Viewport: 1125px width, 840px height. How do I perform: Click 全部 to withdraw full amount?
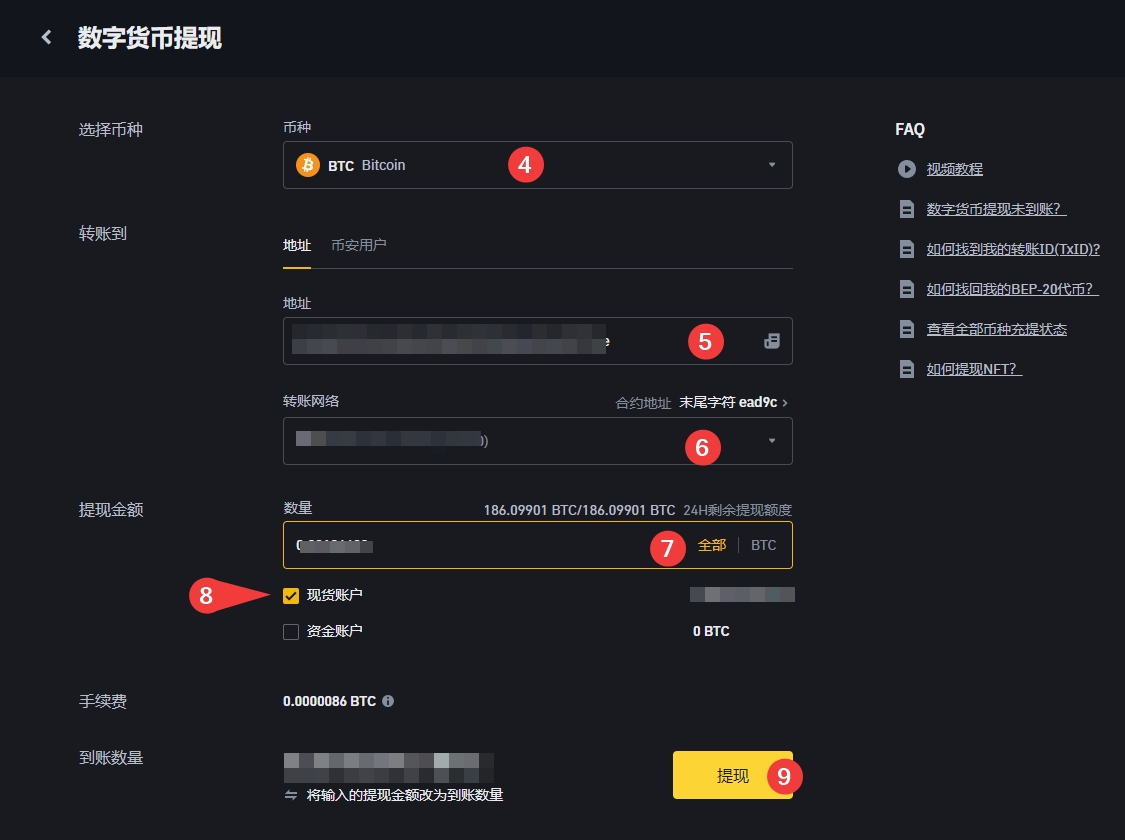pos(712,545)
